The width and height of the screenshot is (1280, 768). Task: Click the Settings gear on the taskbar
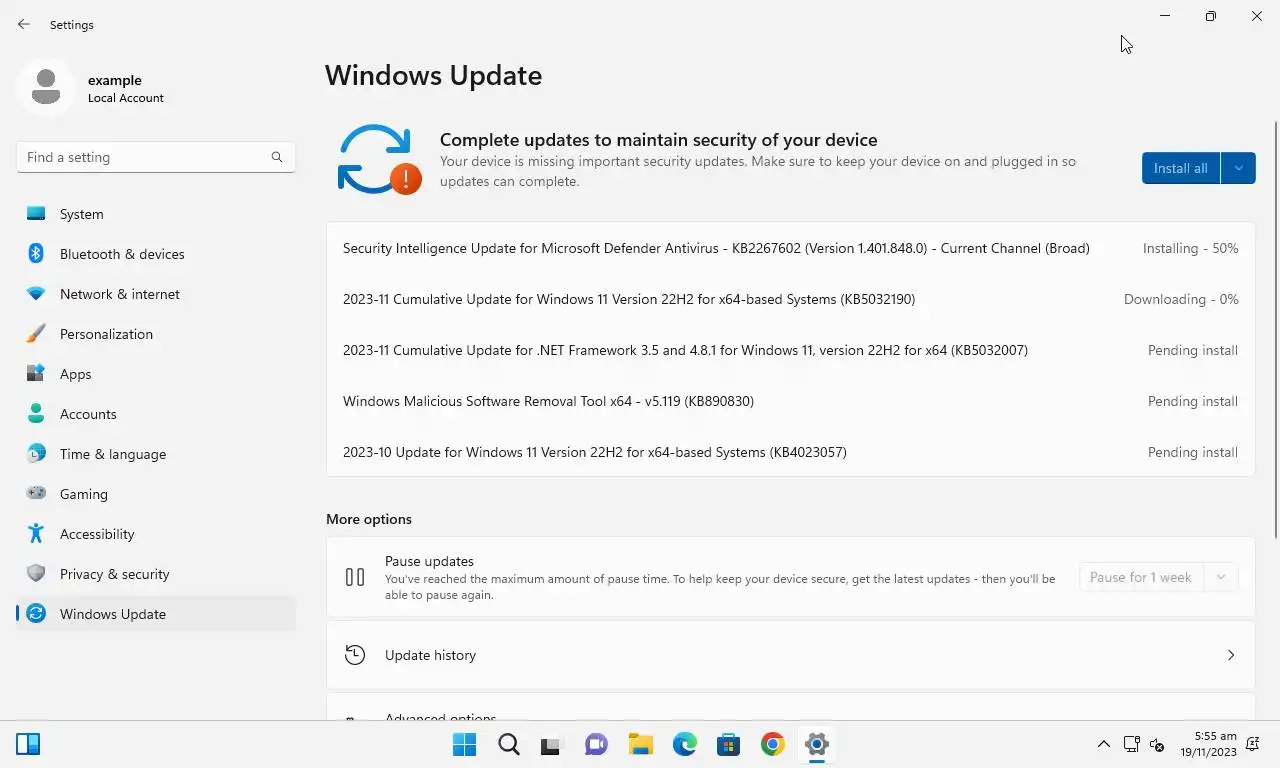click(x=817, y=744)
